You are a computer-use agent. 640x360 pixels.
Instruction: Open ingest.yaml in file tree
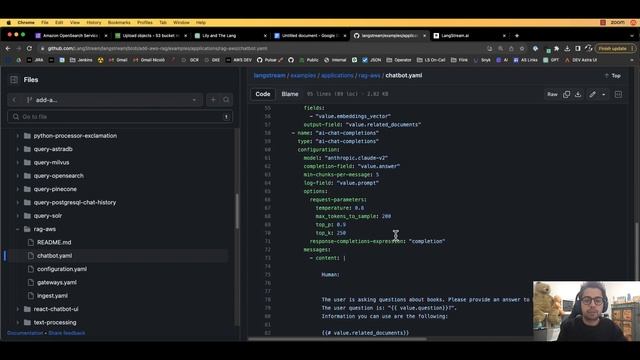click(x=52, y=296)
